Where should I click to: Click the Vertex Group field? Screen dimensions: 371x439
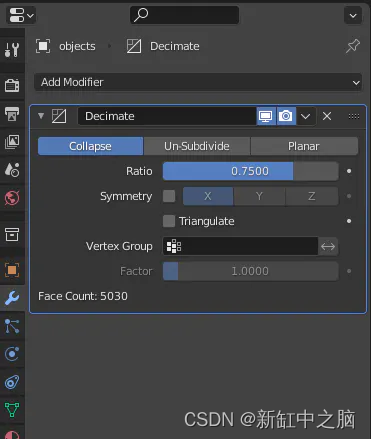tap(240, 246)
